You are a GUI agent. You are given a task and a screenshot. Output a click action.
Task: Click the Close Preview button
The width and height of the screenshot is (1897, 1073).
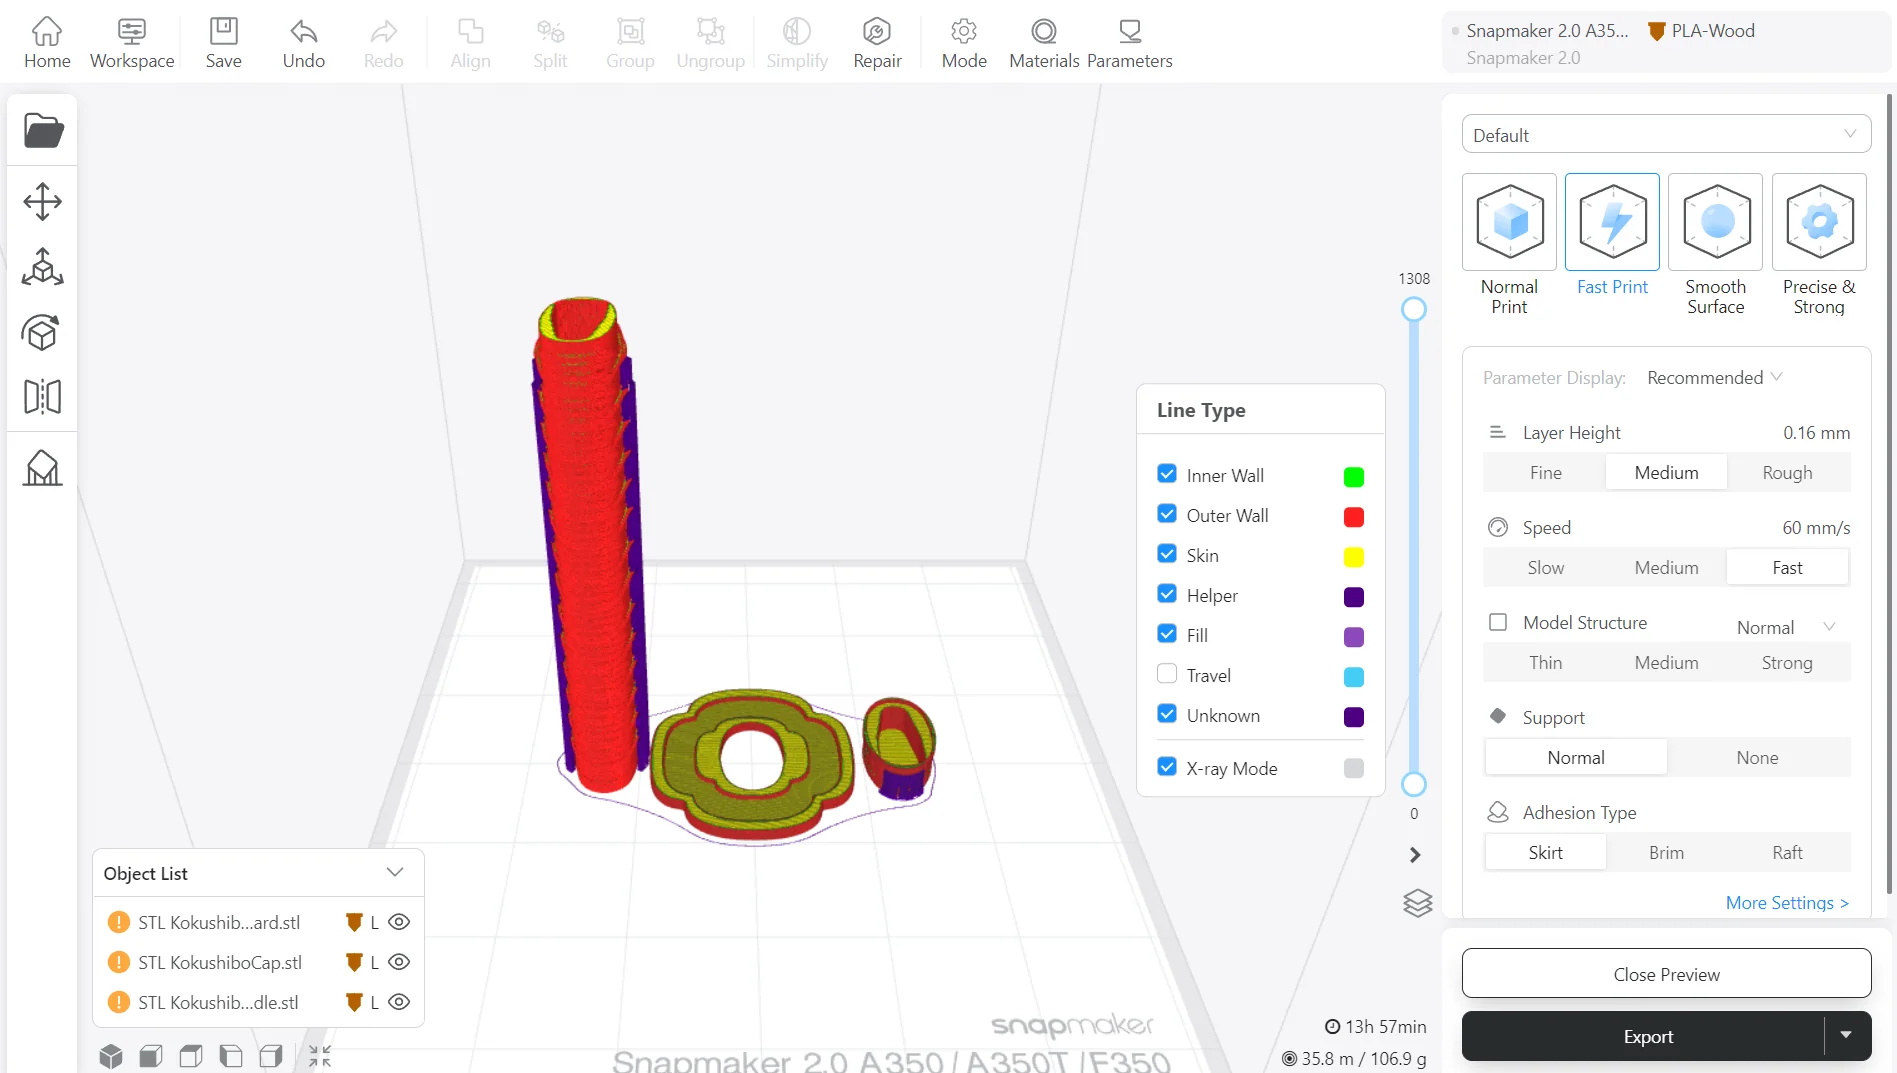[1666, 974]
